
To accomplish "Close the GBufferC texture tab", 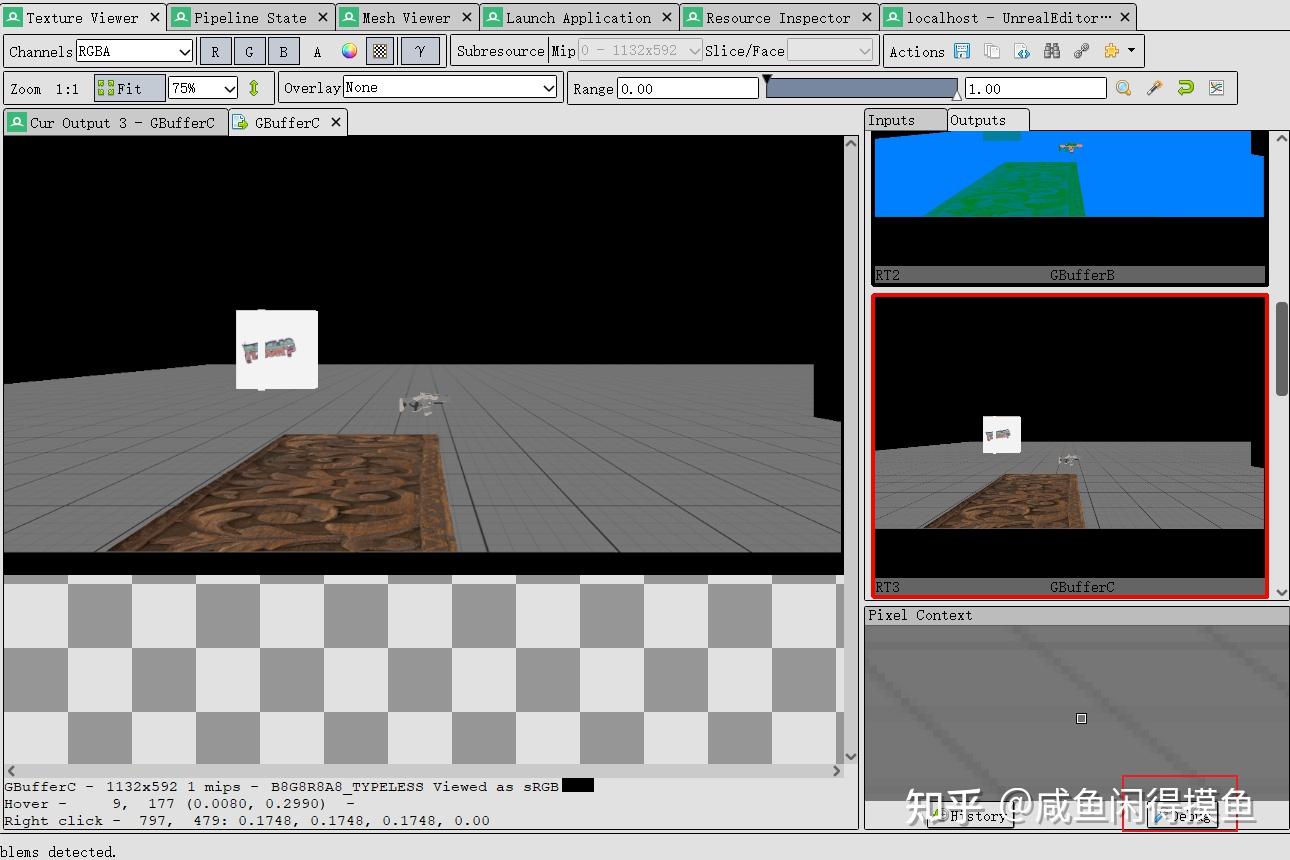I will click(x=336, y=123).
